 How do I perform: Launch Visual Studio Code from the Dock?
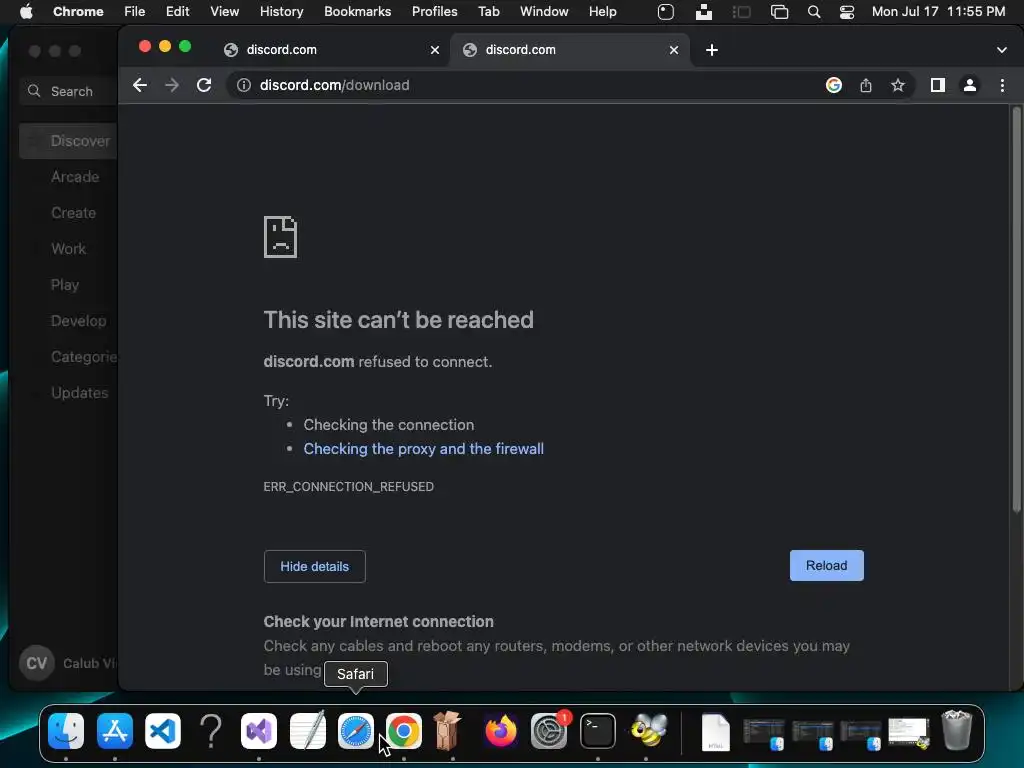pos(163,731)
